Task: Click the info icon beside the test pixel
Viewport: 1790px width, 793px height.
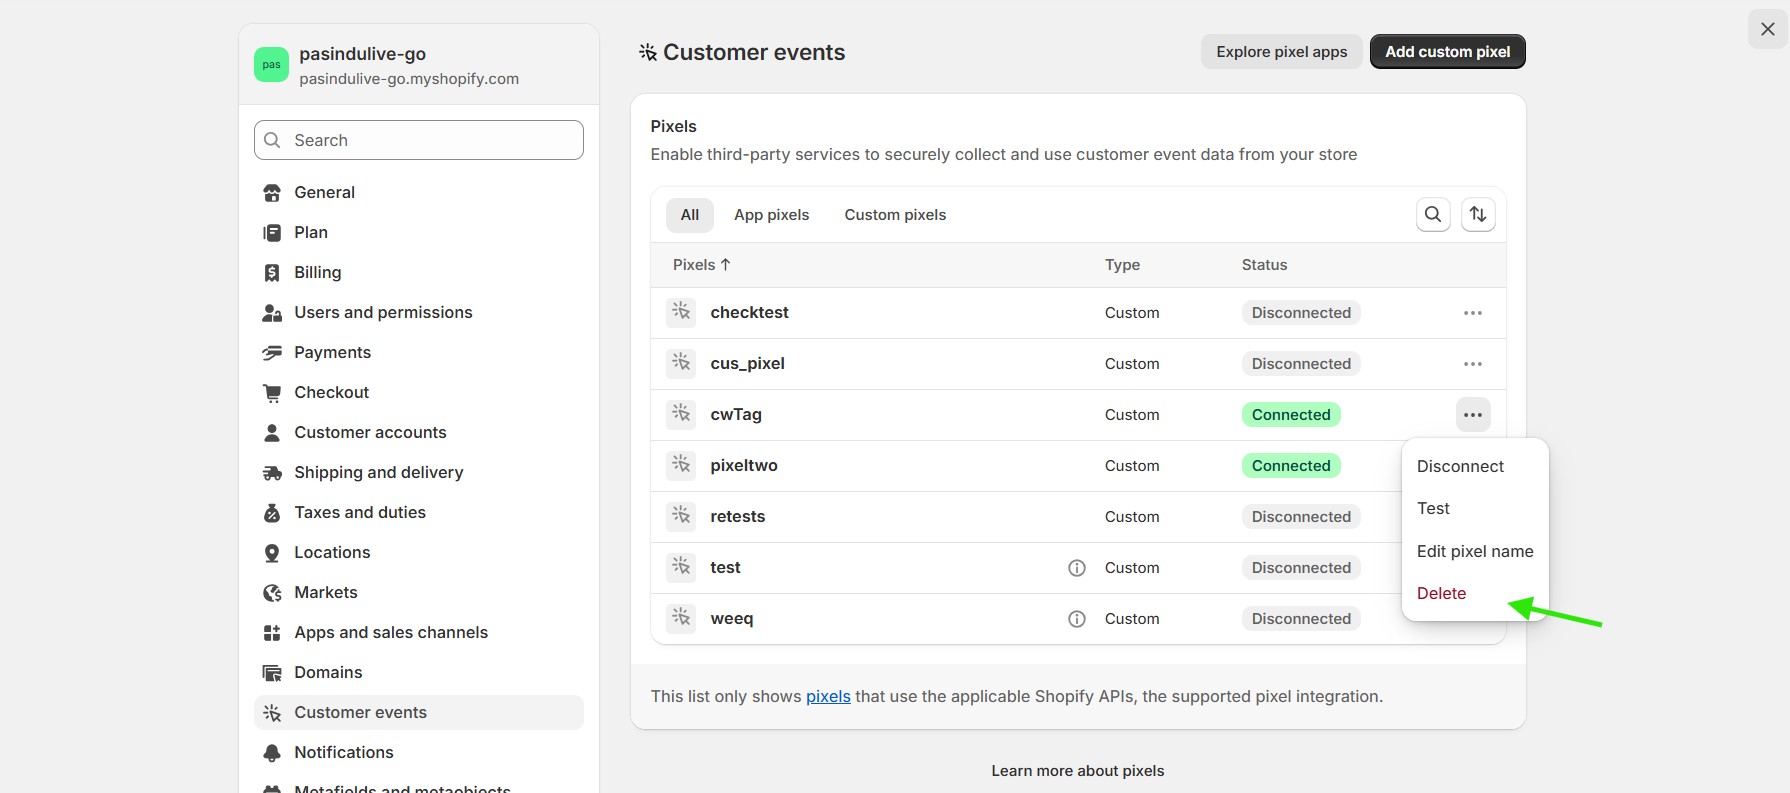Action: [x=1077, y=568]
